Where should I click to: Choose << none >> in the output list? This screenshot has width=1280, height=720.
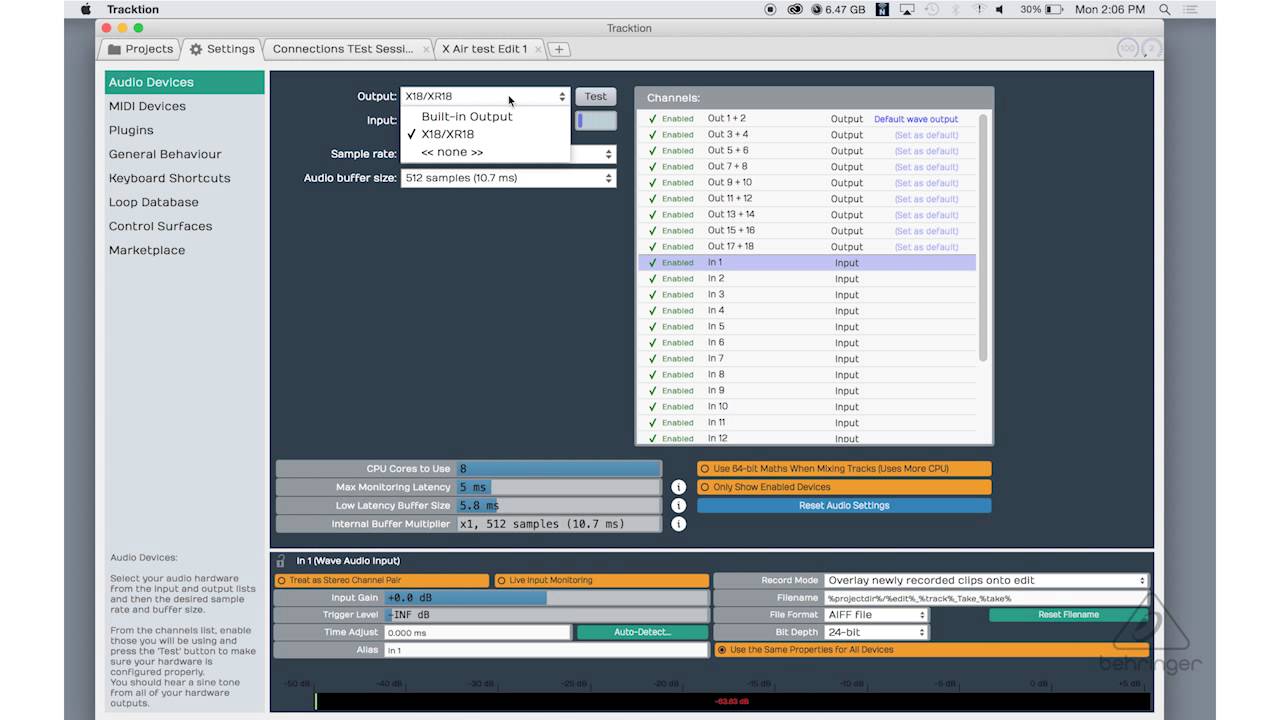click(x=452, y=152)
